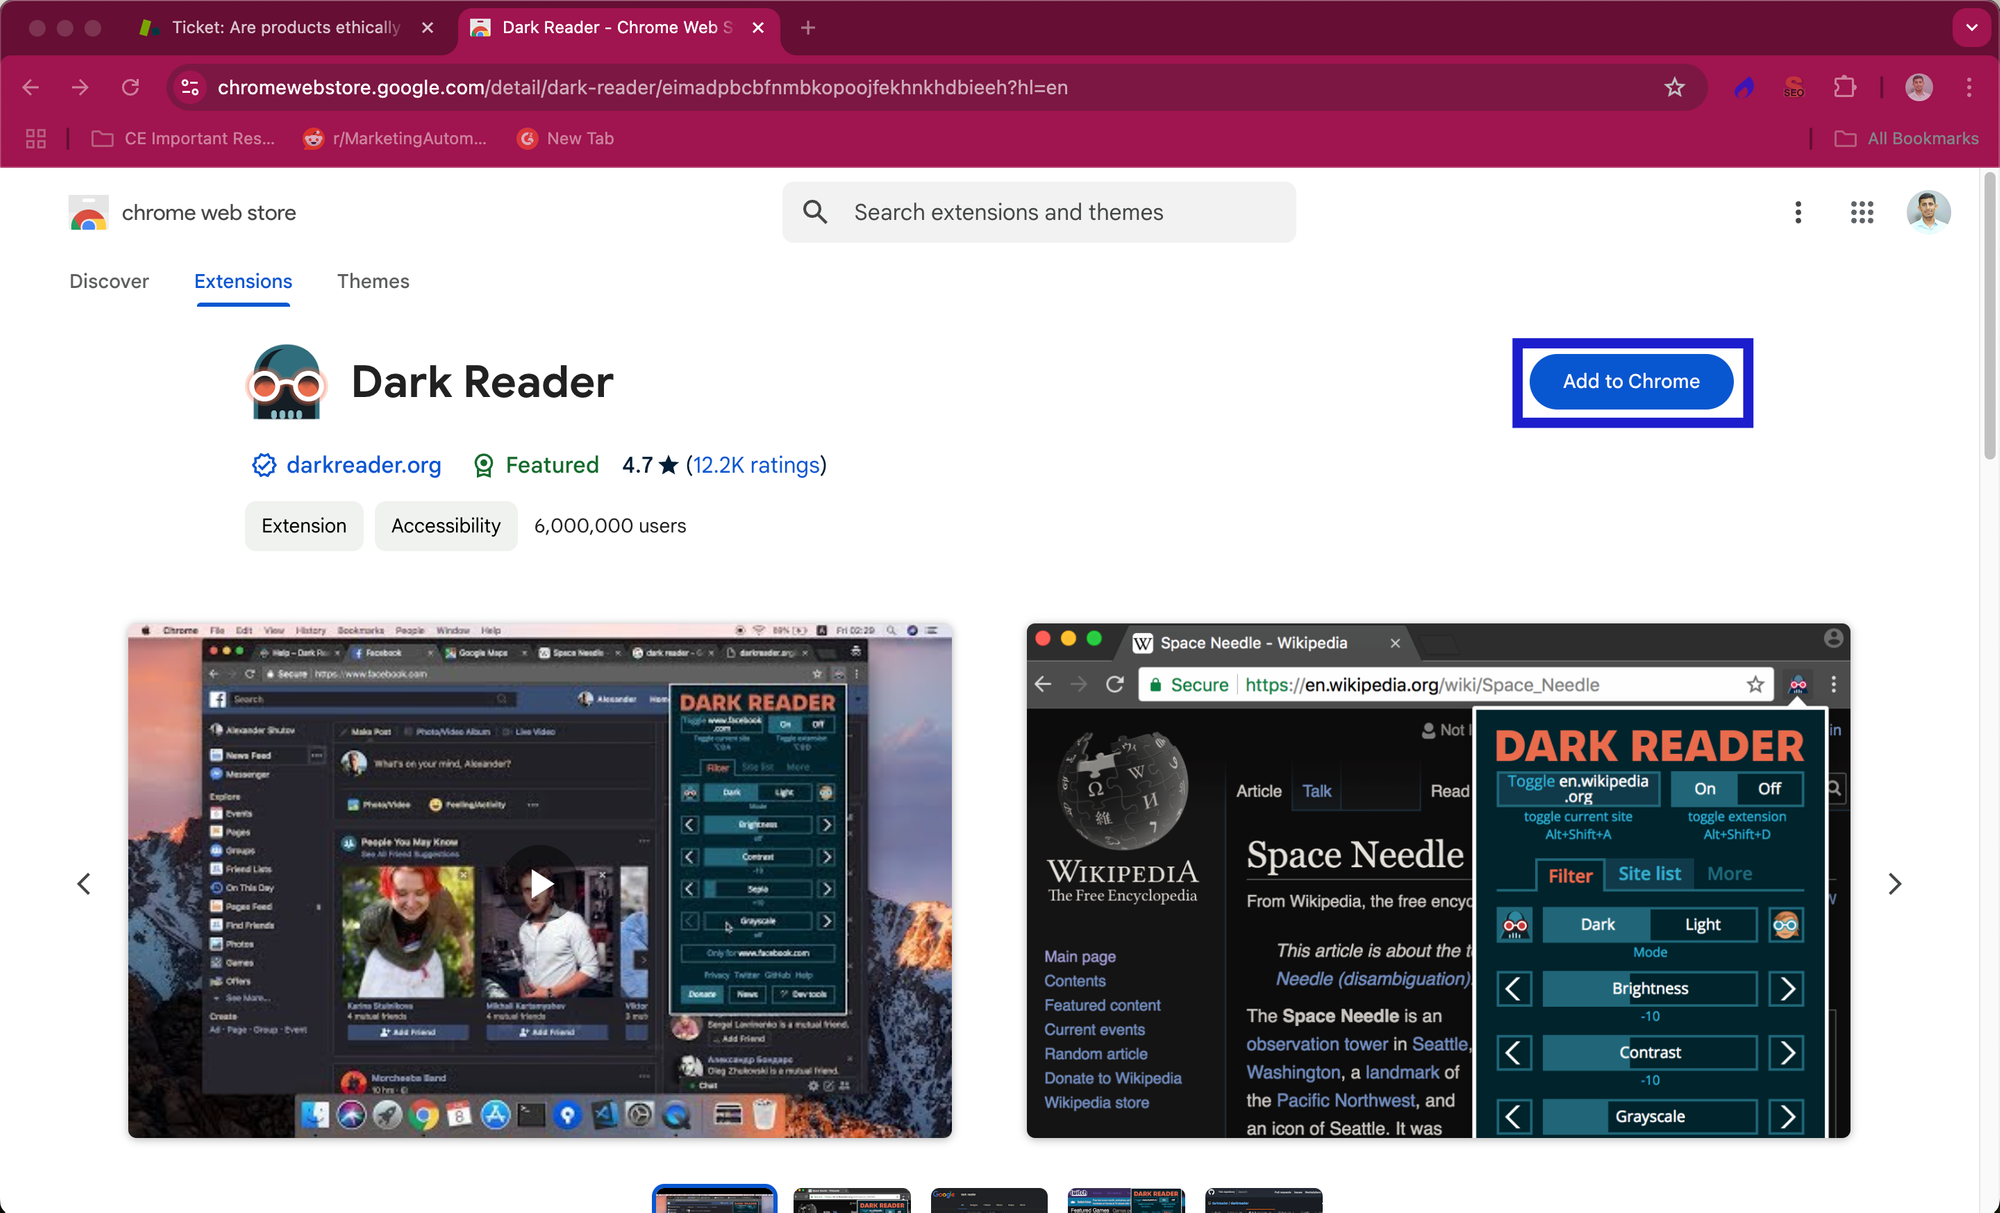Open CE Important Res bookmark folder
The width and height of the screenshot is (2000, 1213).
183,138
